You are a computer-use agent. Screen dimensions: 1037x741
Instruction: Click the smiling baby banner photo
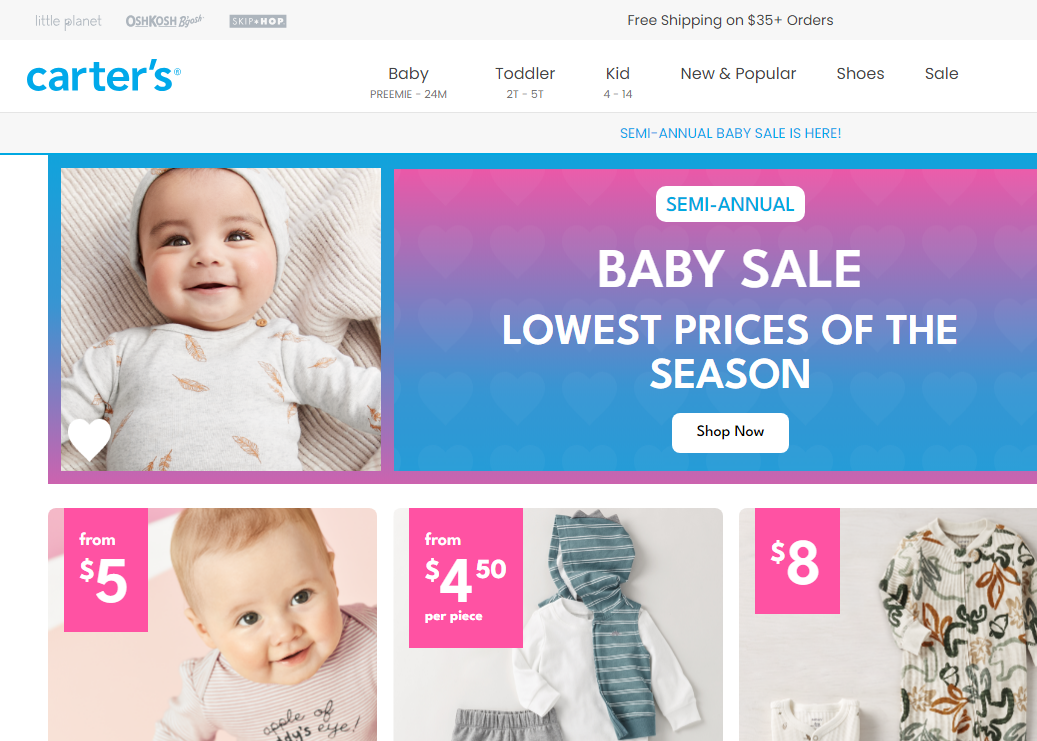[x=221, y=320]
